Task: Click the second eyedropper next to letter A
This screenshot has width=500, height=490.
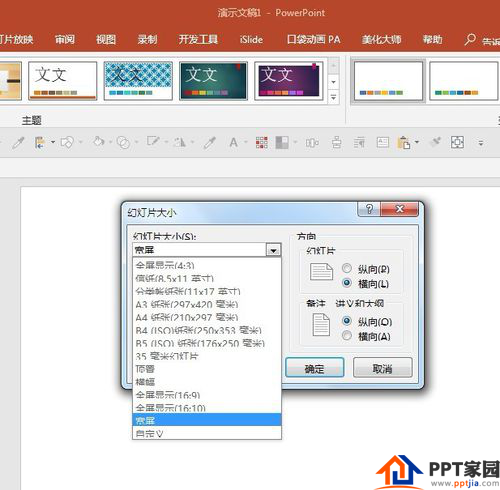Action: click(210, 143)
